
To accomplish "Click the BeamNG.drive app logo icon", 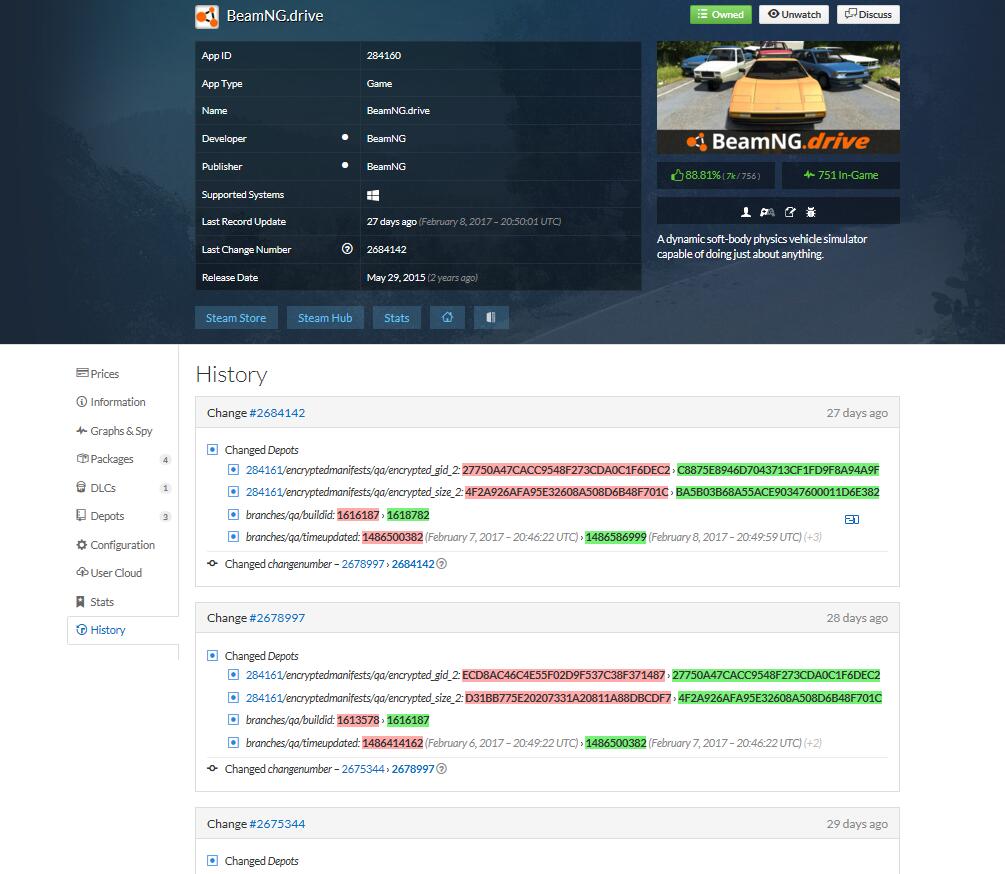I will tap(207, 17).
